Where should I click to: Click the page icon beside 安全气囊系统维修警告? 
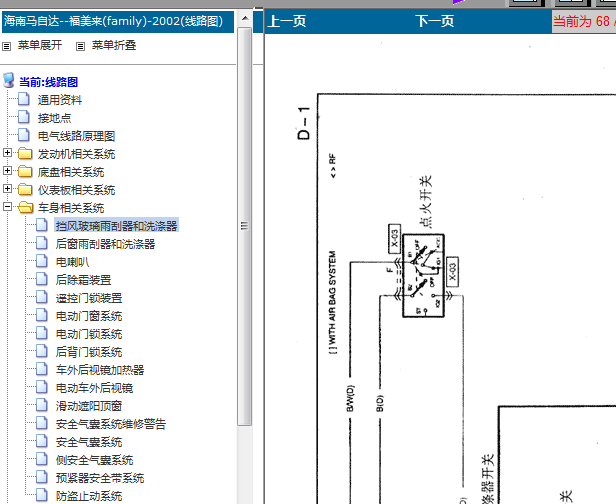tap(42, 423)
